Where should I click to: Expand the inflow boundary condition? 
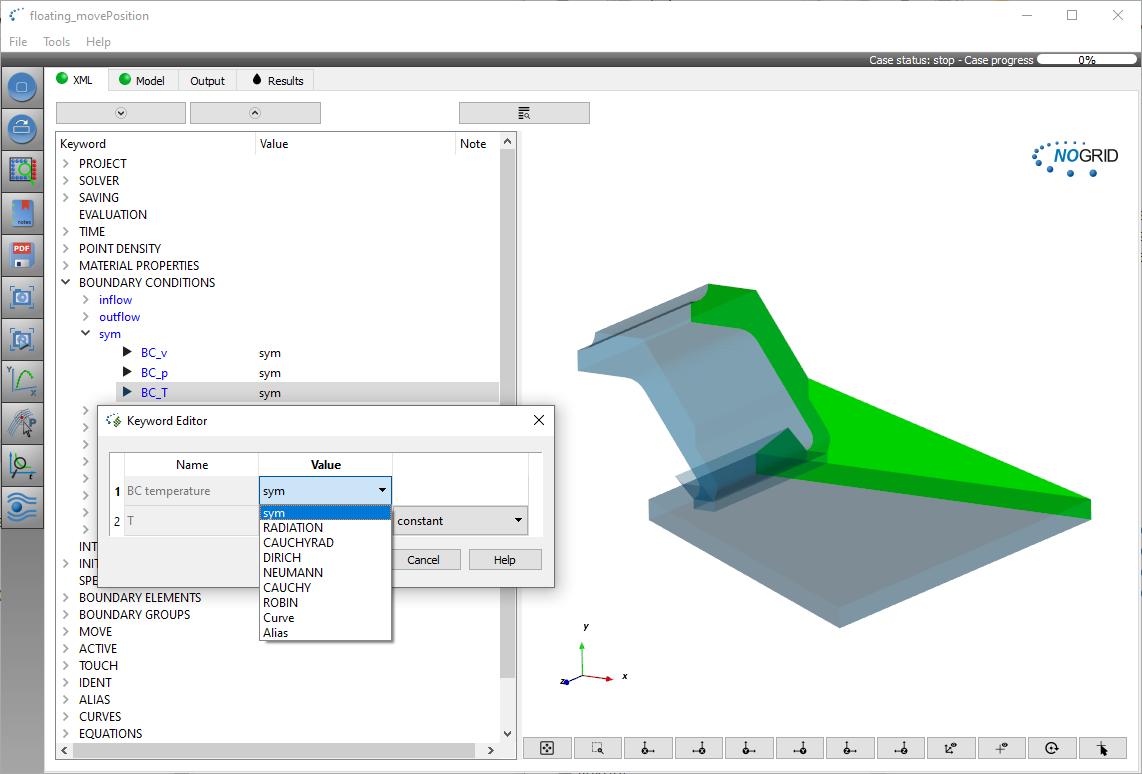(x=86, y=300)
